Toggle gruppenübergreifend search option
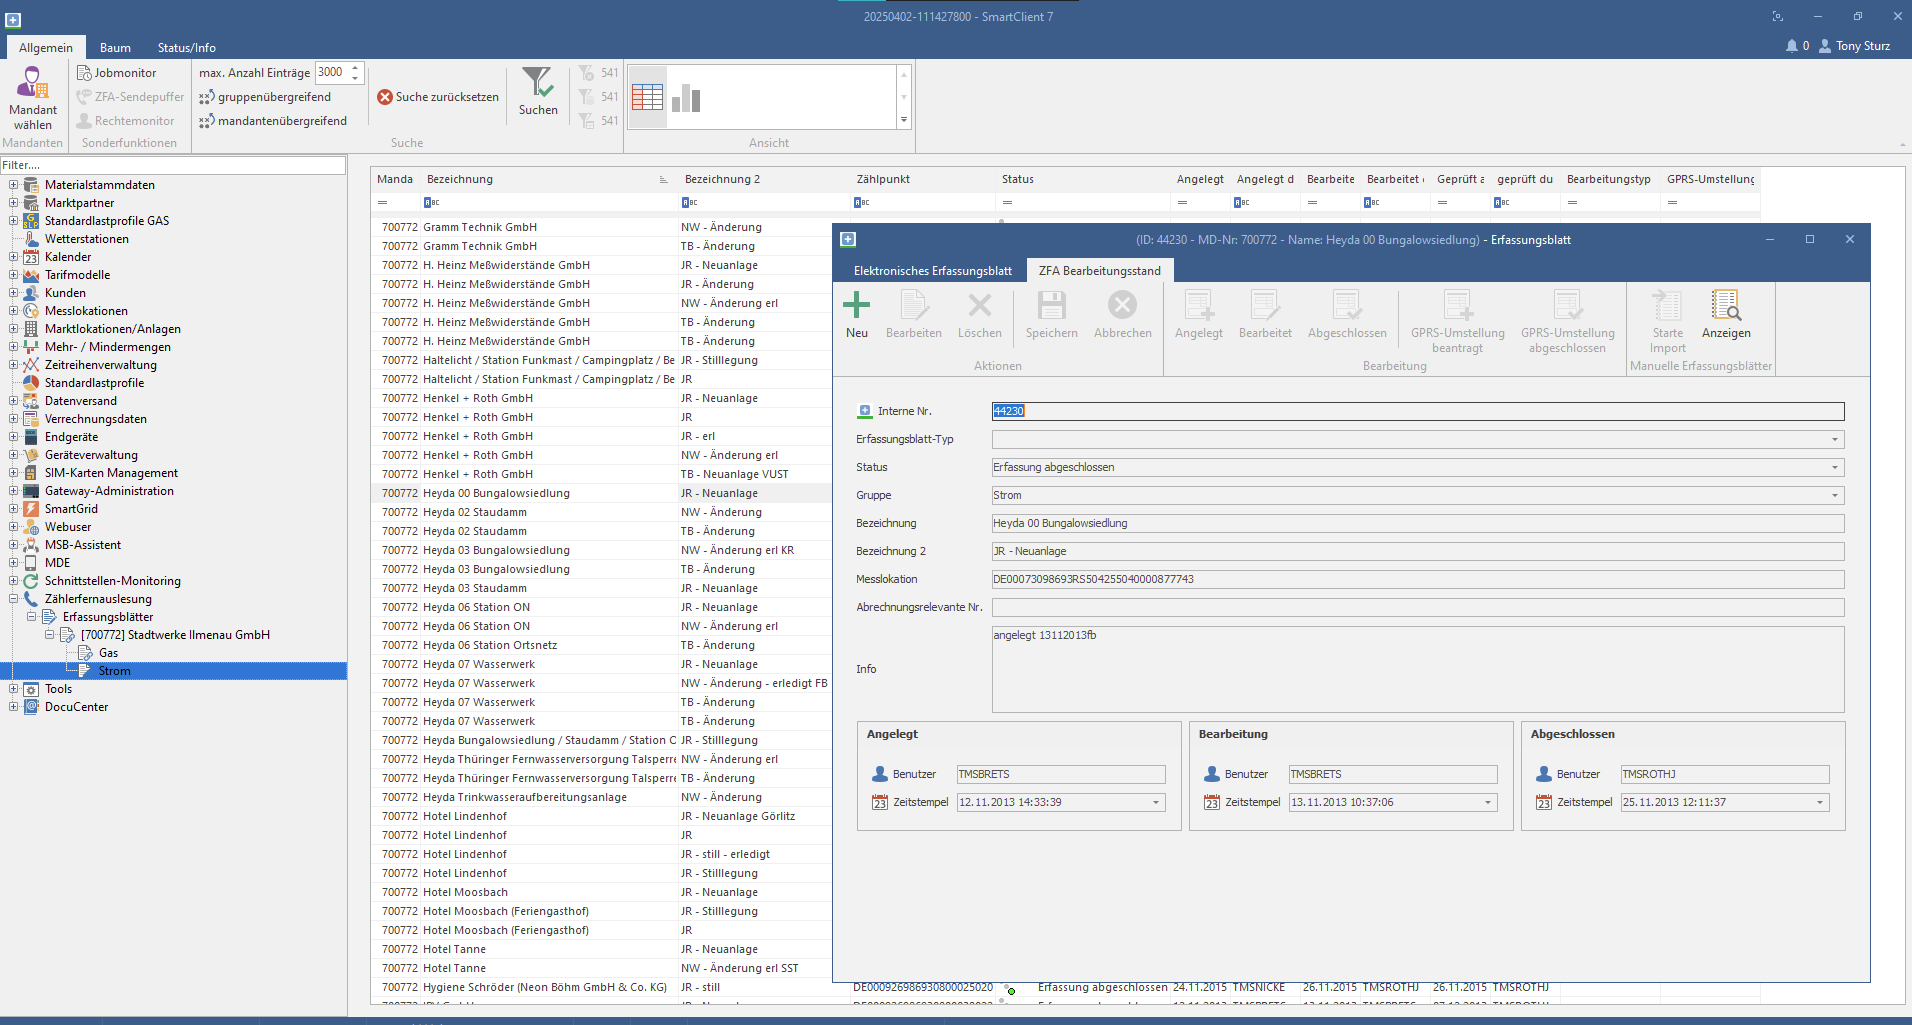This screenshot has height=1025, width=1912. (x=265, y=97)
